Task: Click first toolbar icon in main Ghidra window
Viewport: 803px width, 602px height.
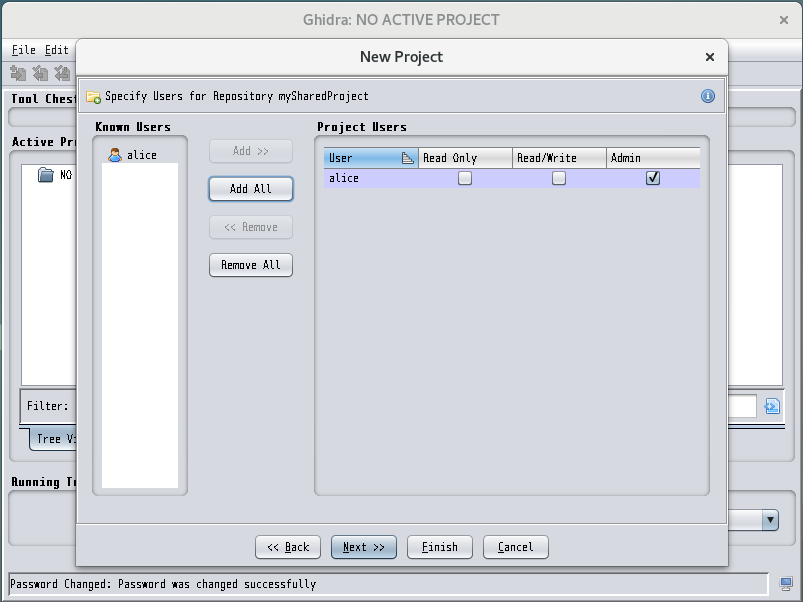Action: 18,74
